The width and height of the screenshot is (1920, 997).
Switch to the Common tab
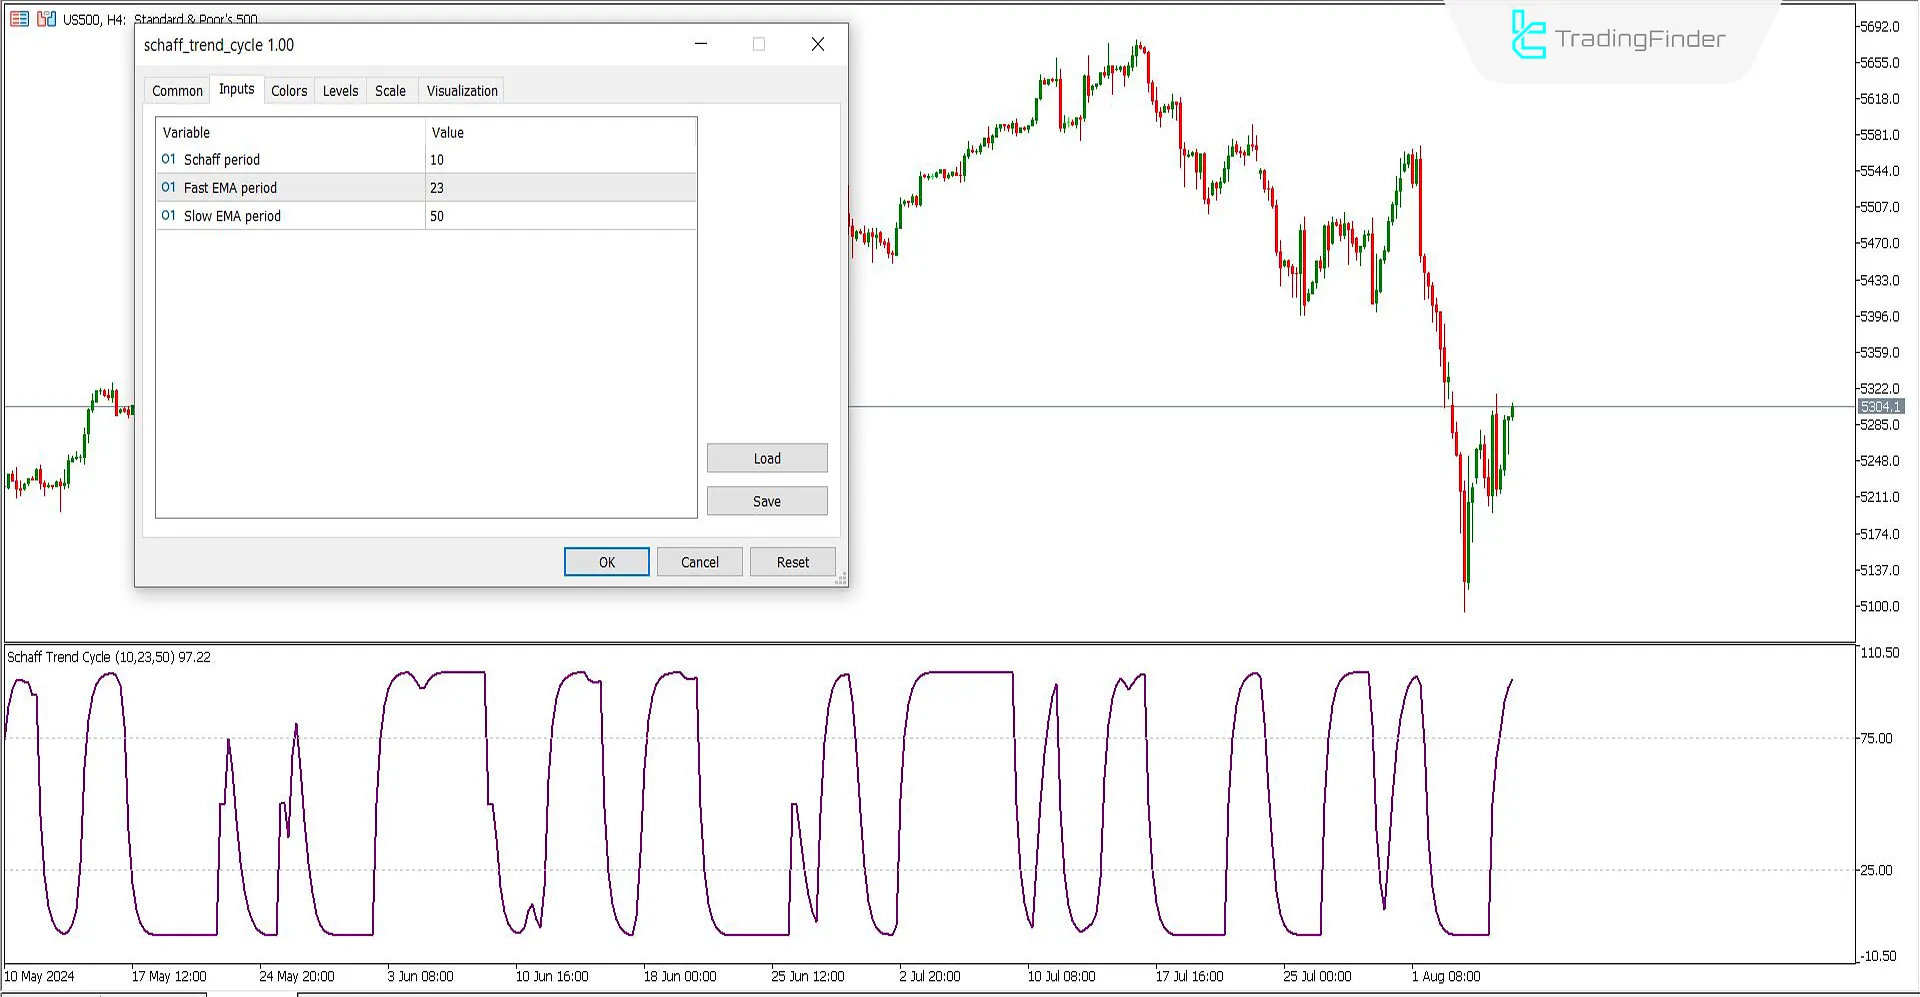coord(177,91)
